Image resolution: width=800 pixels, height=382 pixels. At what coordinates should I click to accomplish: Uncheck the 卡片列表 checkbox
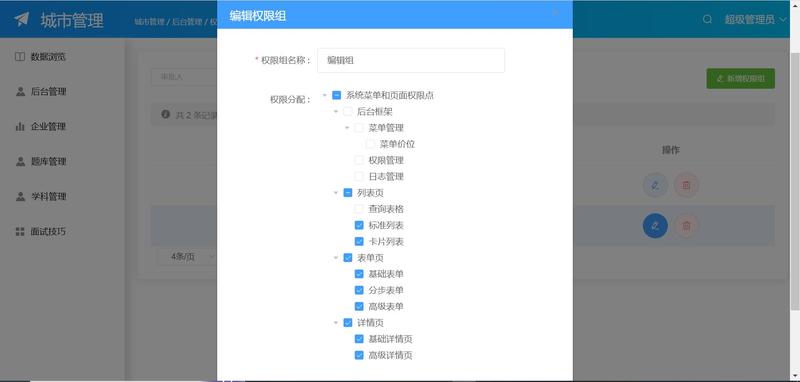click(x=359, y=241)
